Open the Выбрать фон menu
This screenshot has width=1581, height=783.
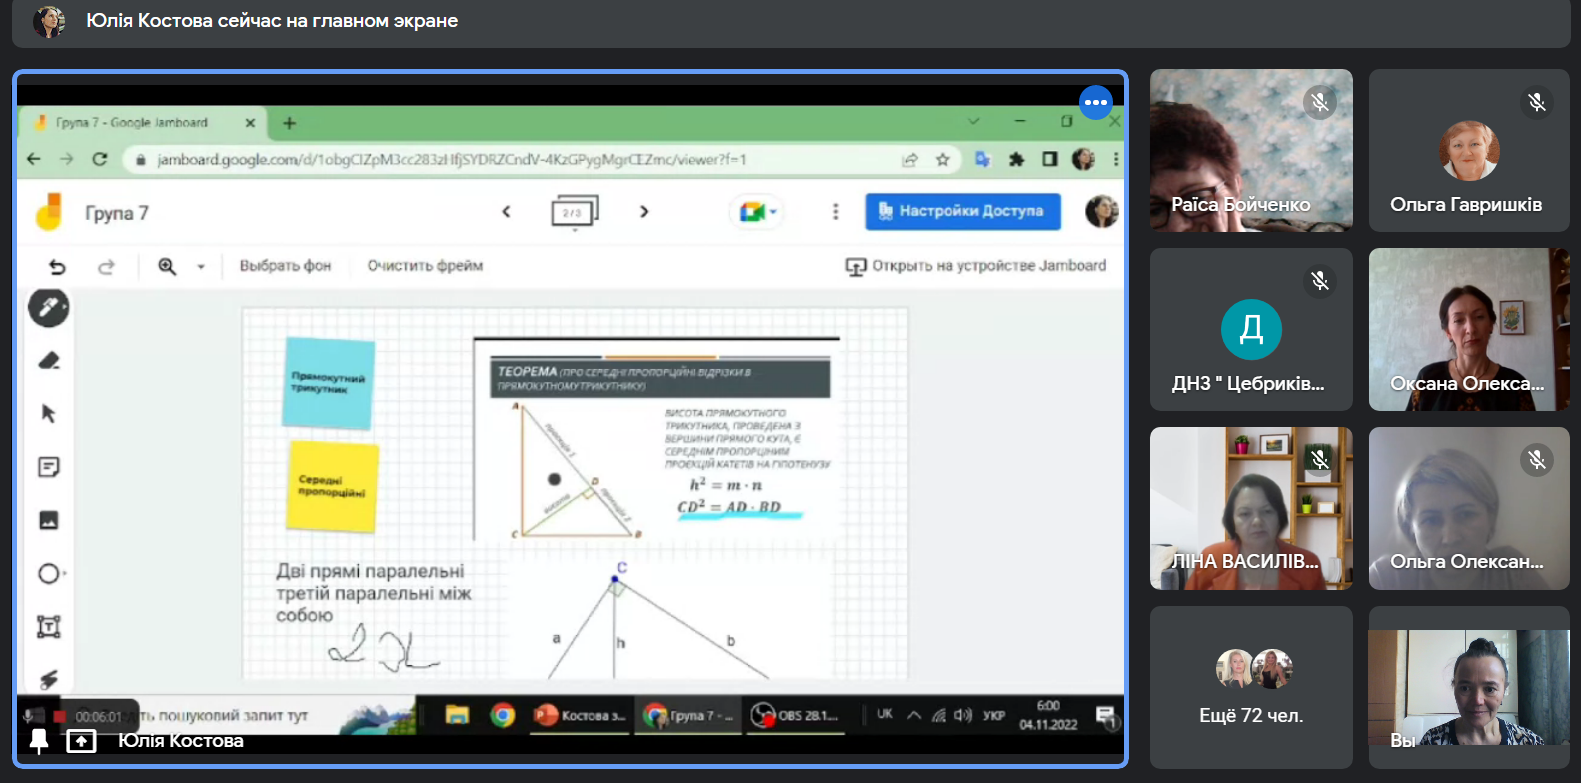pos(285,266)
